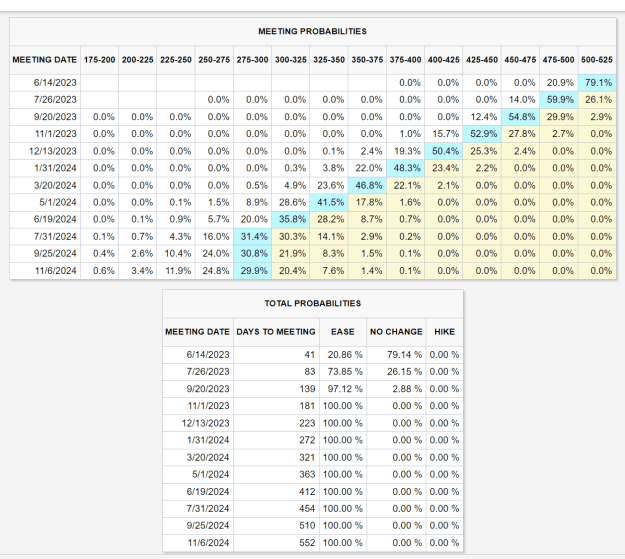Select 29.9% in the 11/6/2024 row
The image size is (625, 559).
tap(253, 271)
